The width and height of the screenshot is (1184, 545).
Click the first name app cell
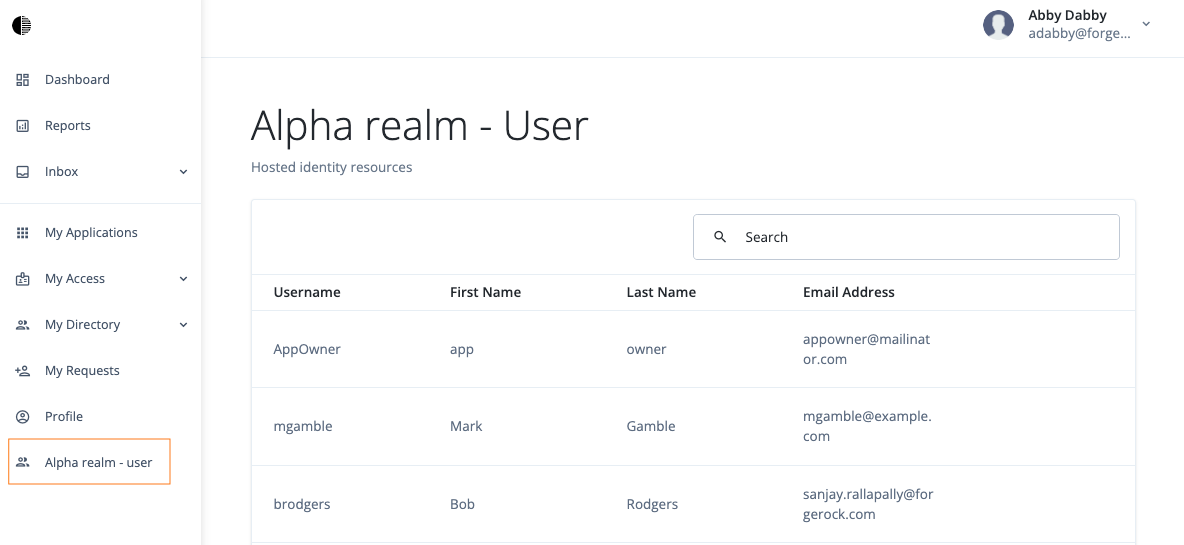462,349
